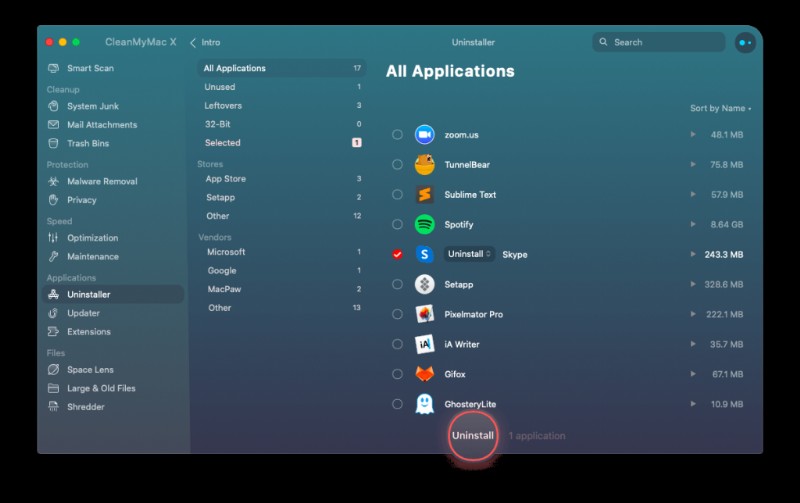Click the zoom.us app icon

click(424, 135)
